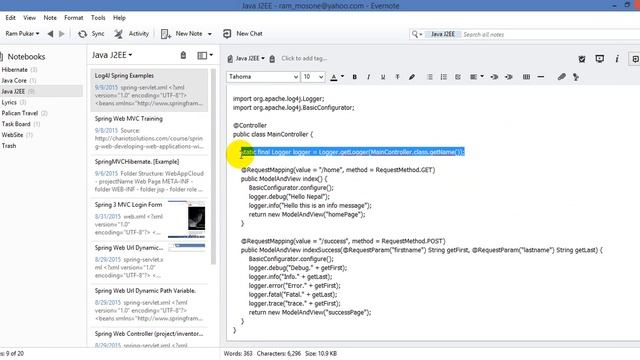The height and width of the screenshot is (360, 640).
Task: Attach a file with the paperclip icon
Action: pyautogui.click(x=562, y=76)
